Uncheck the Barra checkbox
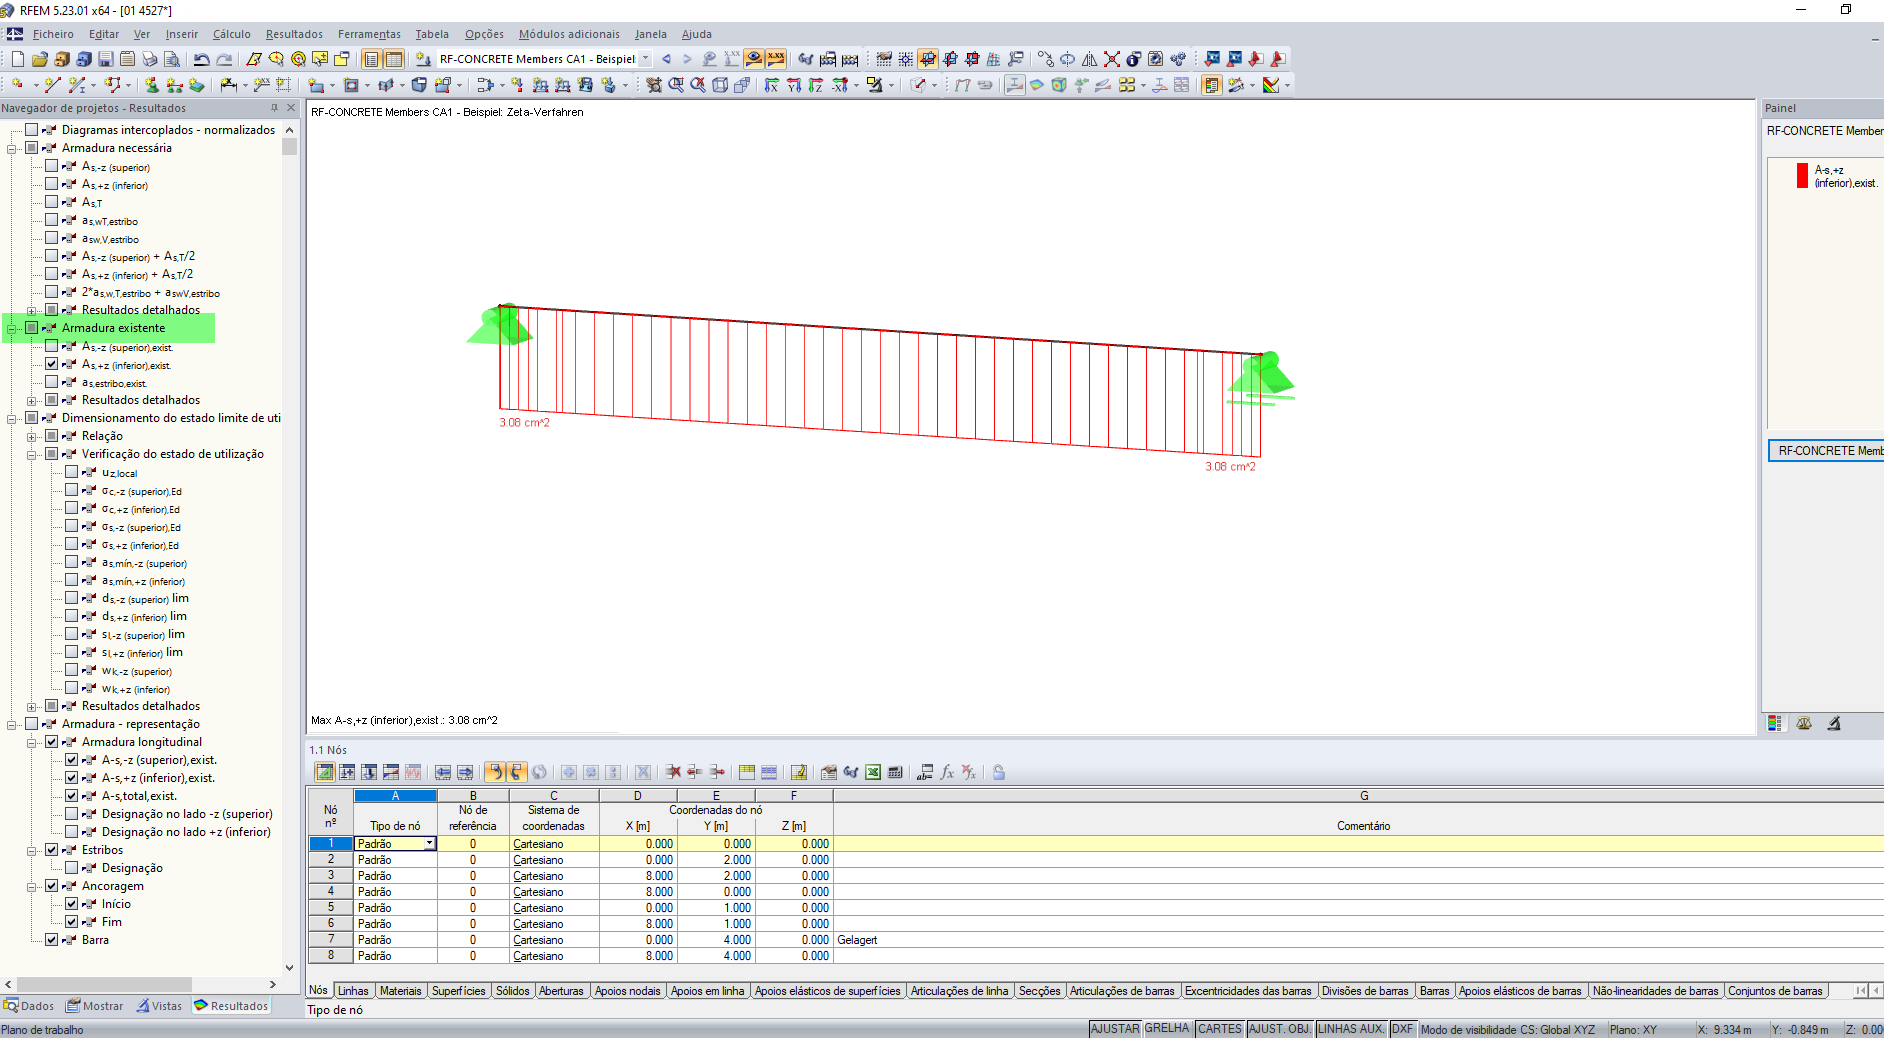 [x=52, y=940]
